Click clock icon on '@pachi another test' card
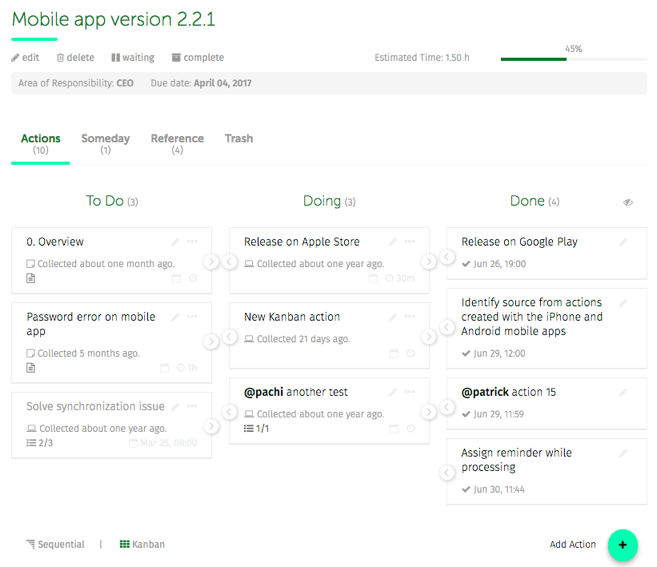The width and height of the screenshot is (657, 567). click(x=411, y=428)
